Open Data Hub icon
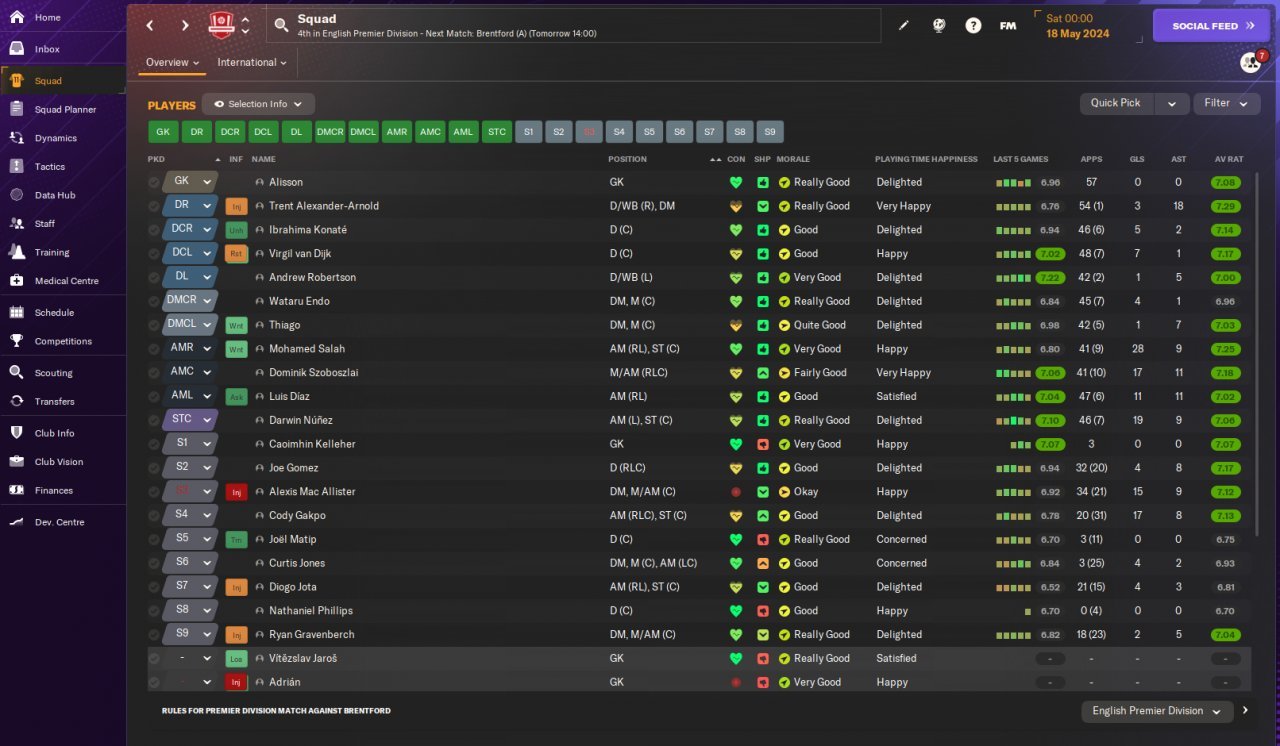Image resolution: width=1280 pixels, height=746 pixels. coord(16,195)
